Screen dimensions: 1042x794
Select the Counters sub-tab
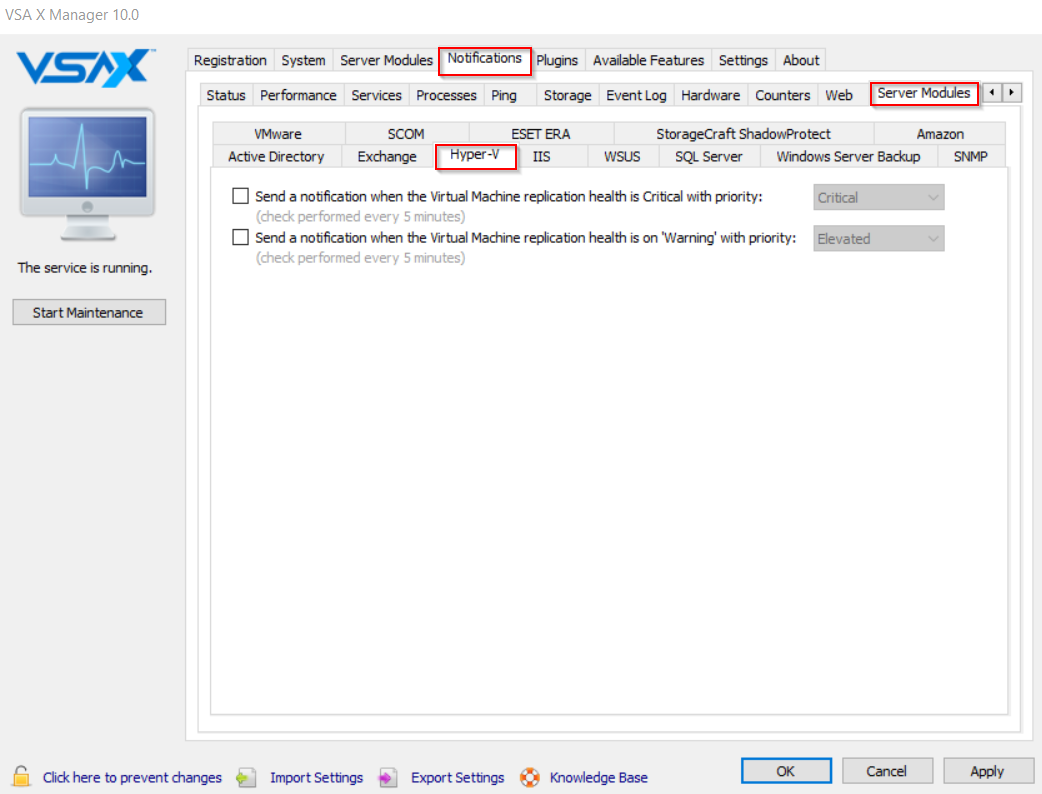pos(782,96)
